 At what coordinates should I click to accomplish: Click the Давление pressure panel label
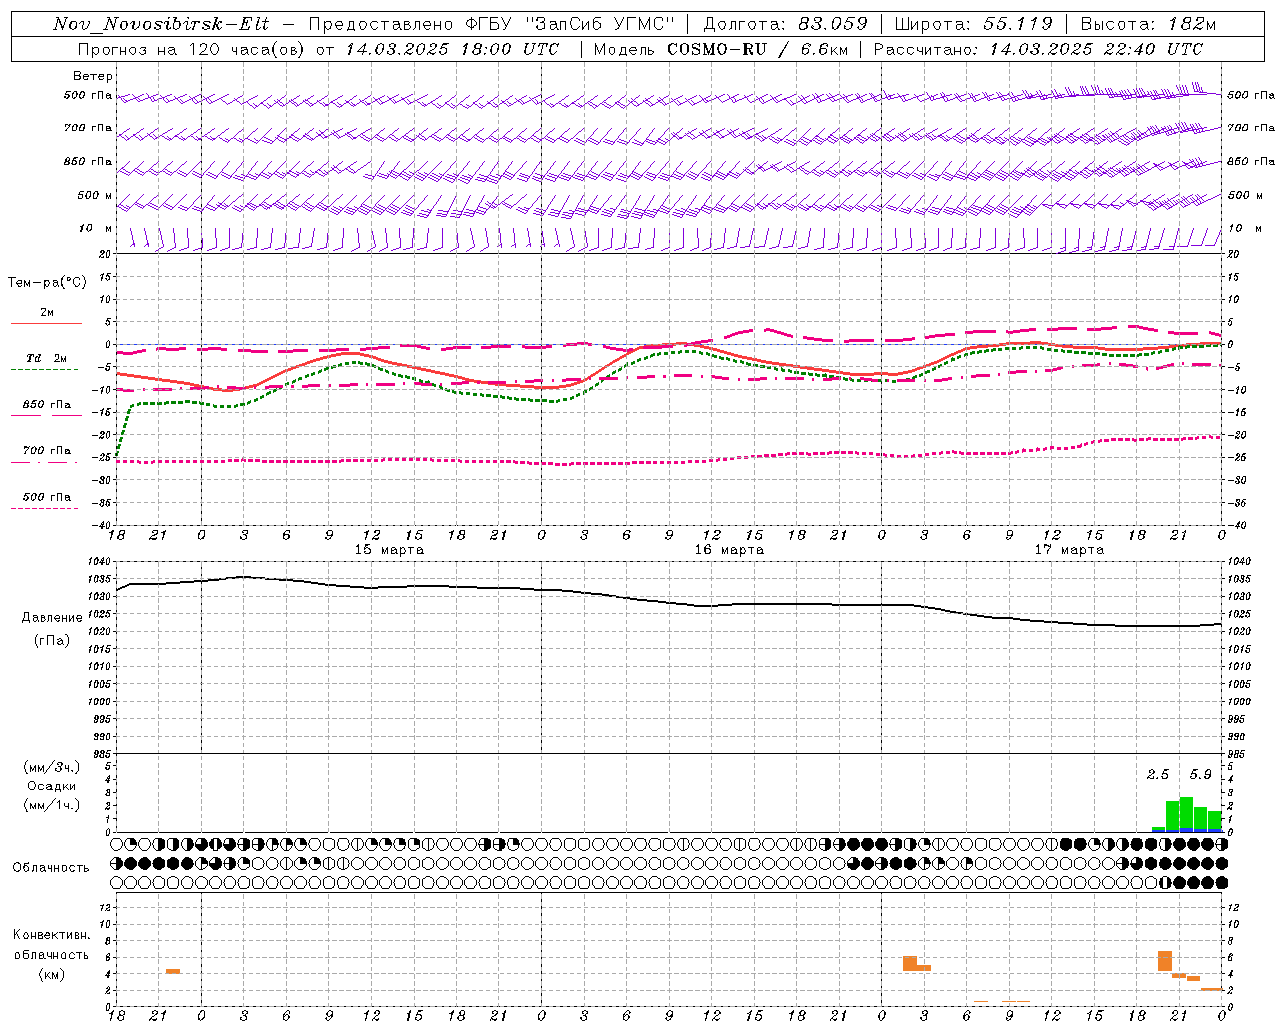click(52, 617)
